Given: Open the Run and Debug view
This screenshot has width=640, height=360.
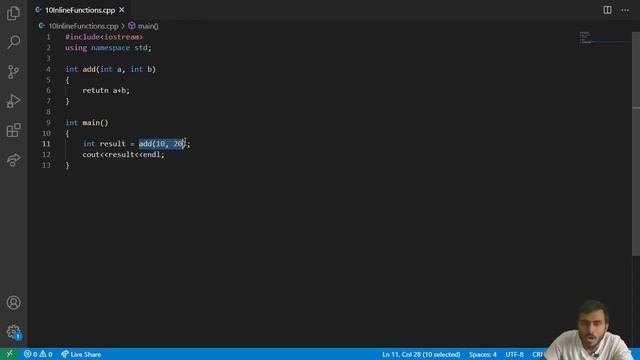Looking at the screenshot, I should tap(13, 101).
